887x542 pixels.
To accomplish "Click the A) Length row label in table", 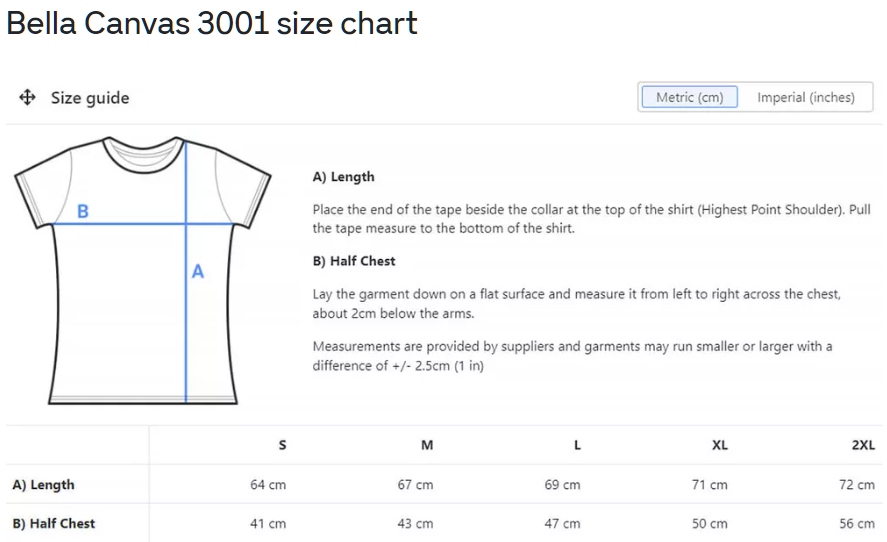I will click(x=43, y=485).
